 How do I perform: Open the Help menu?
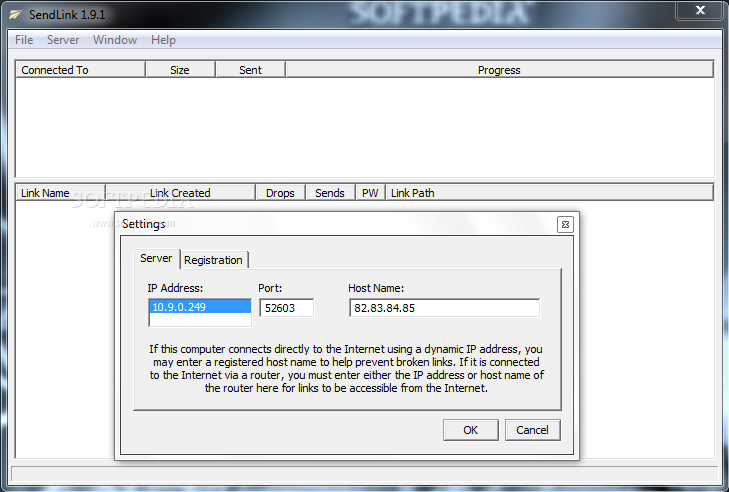coord(163,40)
